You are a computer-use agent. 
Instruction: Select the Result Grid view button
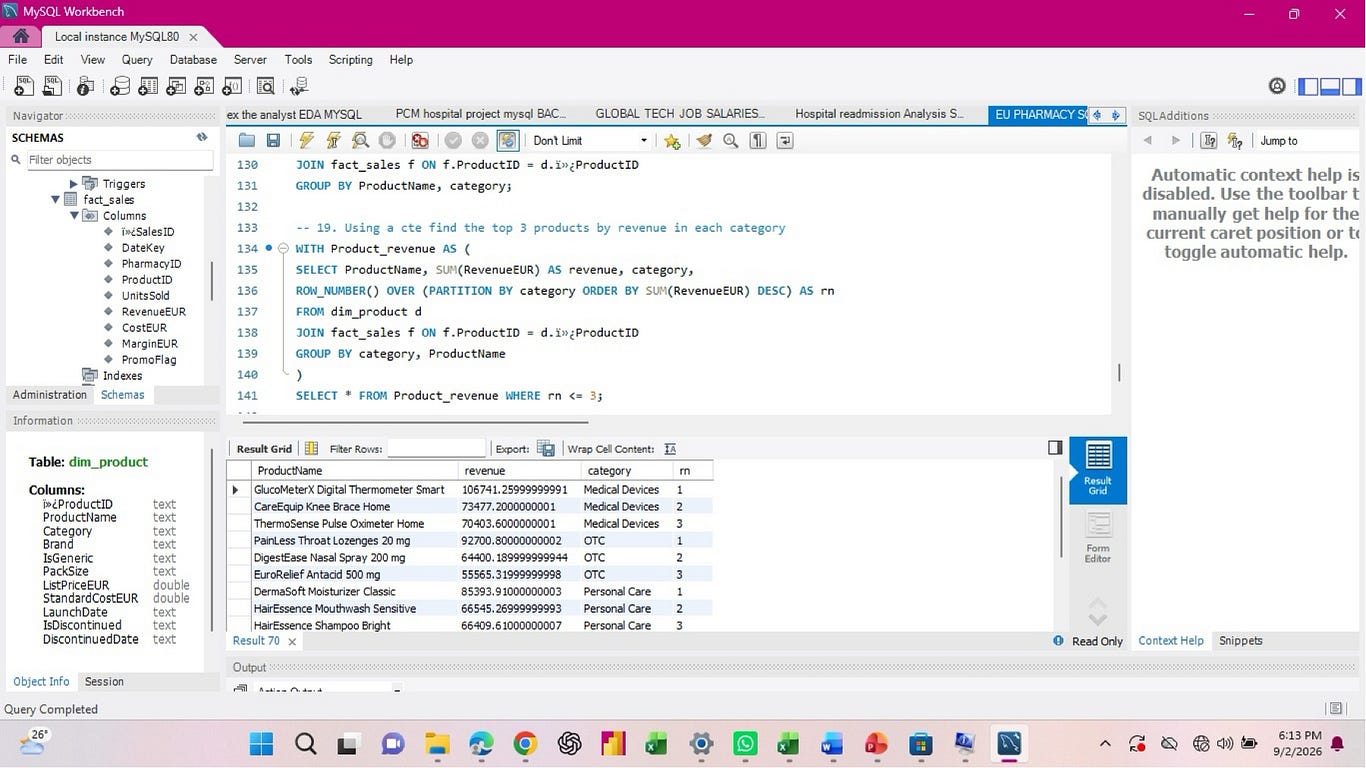(1098, 470)
